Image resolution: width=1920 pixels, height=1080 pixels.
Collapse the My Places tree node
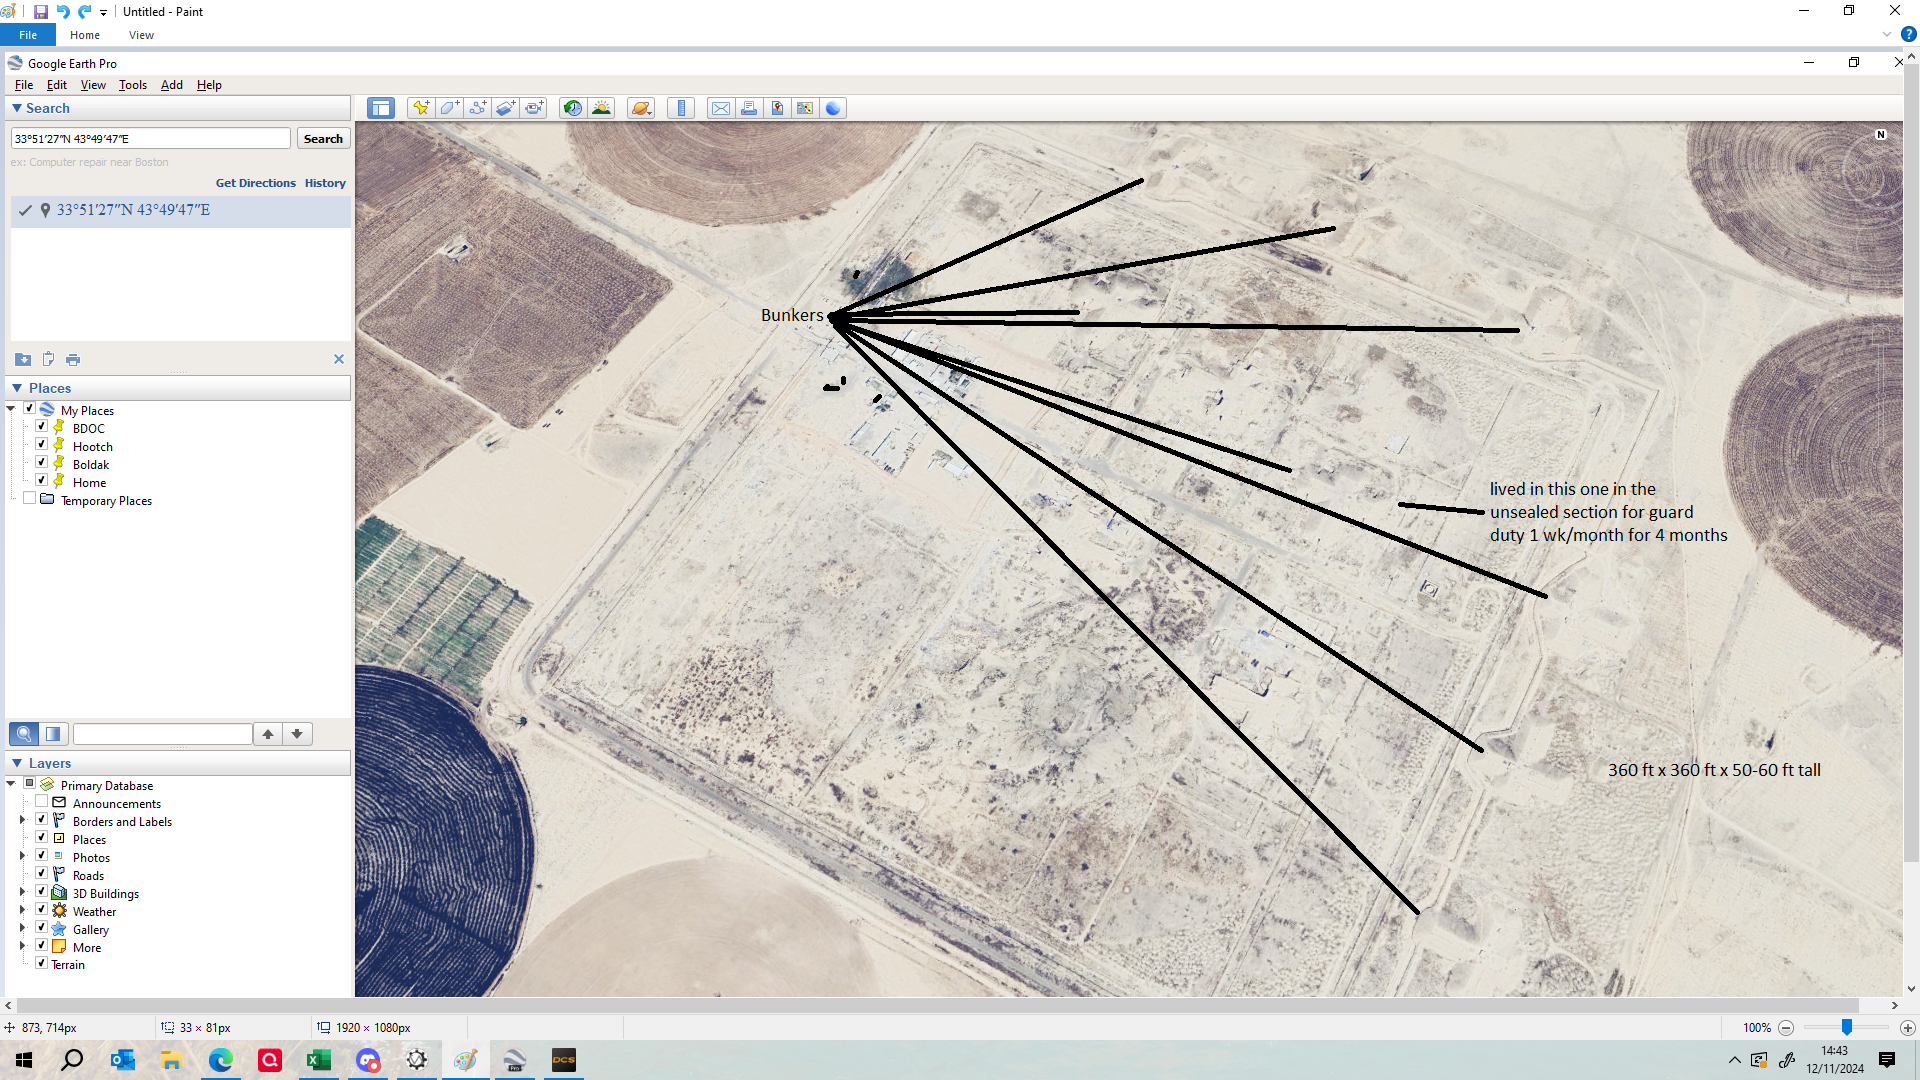tap(11, 409)
